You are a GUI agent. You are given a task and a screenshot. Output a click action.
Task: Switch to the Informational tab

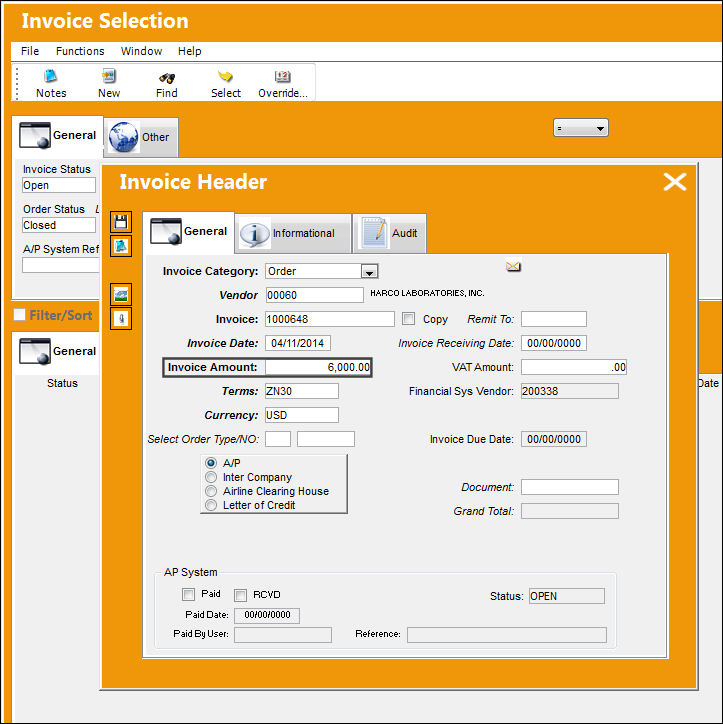(x=293, y=233)
